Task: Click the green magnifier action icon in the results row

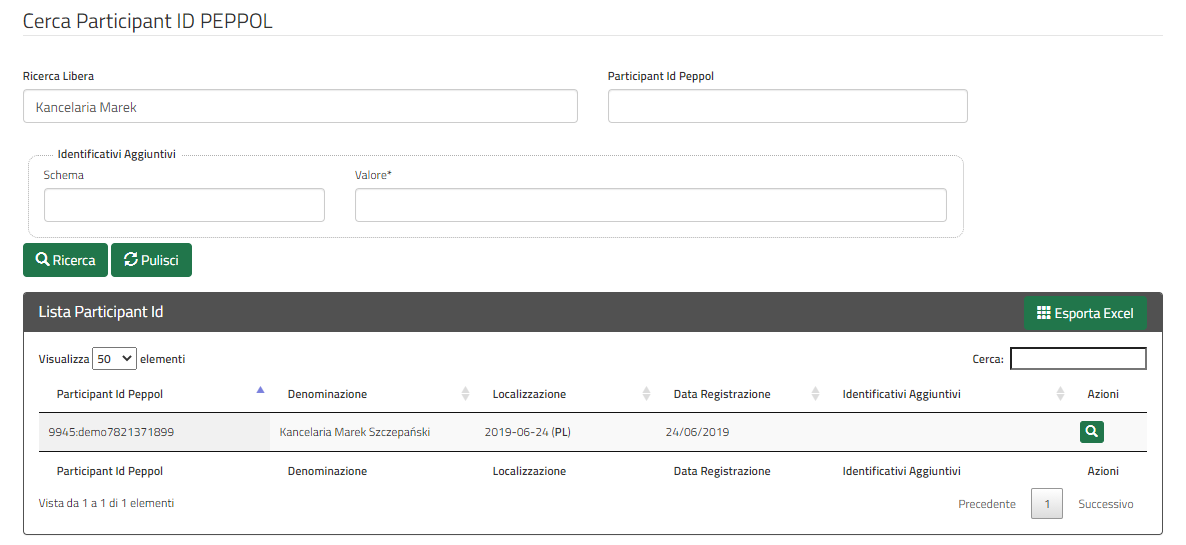Action: pyautogui.click(x=1091, y=432)
